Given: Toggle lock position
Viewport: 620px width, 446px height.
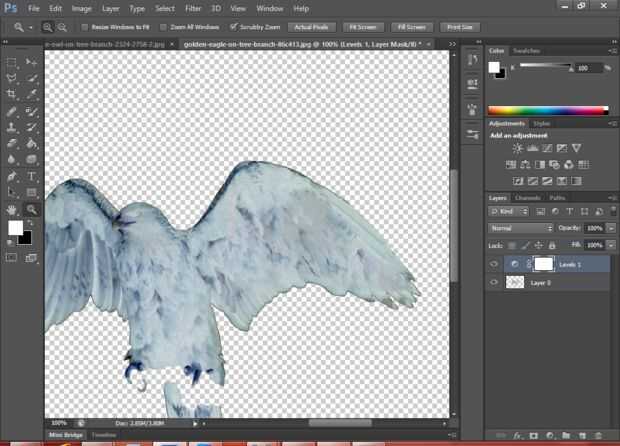Looking at the screenshot, I should (x=539, y=246).
